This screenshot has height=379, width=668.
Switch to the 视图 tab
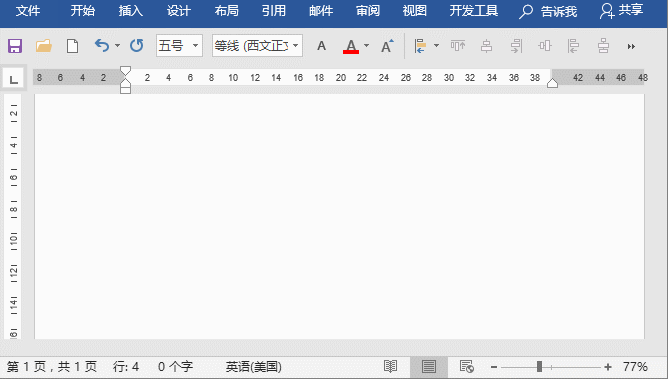pyautogui.click(x=415, y=11)
